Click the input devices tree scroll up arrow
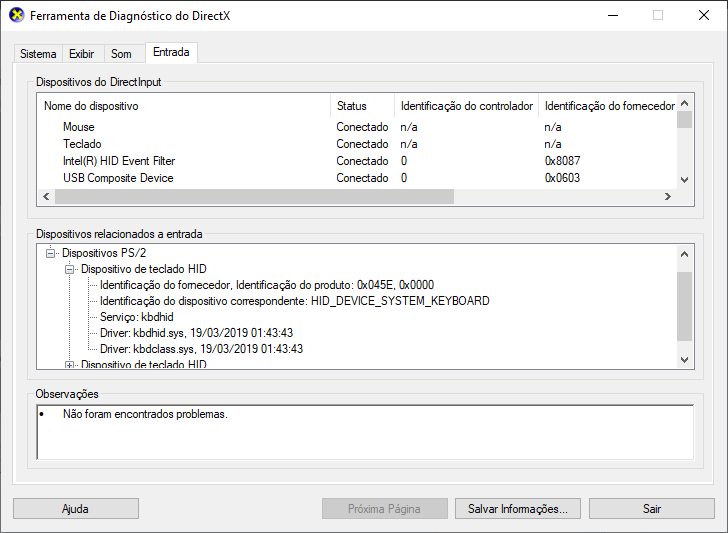The height and width of the screenshot is (533, 728). [x=684, y=254]
